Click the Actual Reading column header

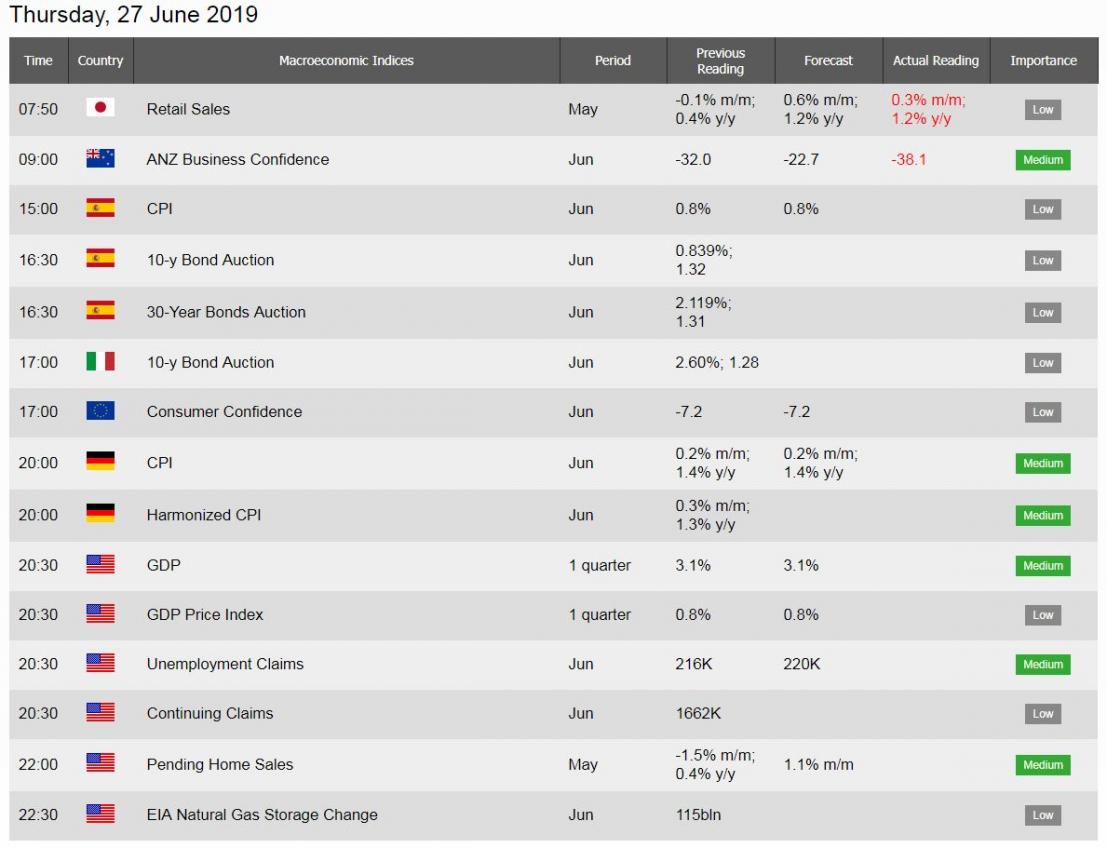(935, 61)
